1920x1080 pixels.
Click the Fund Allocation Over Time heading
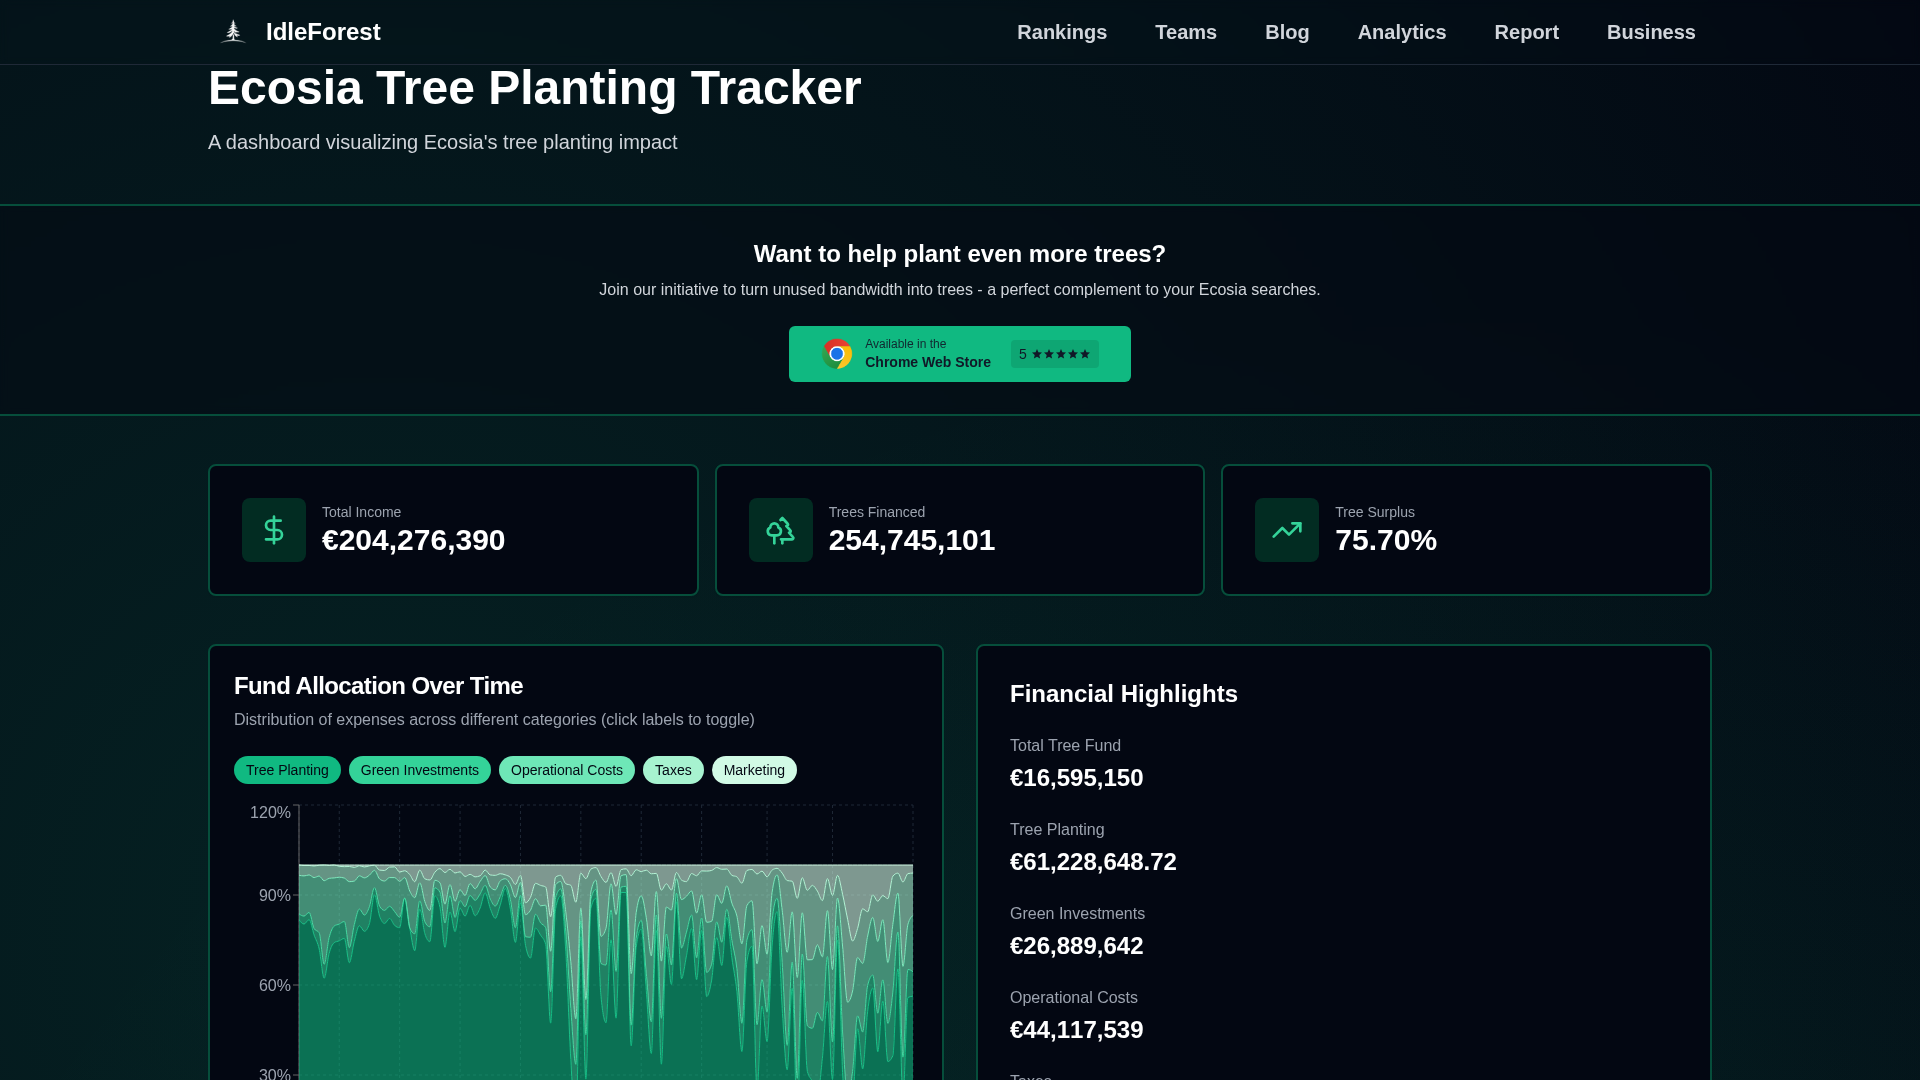pos(378,686)
